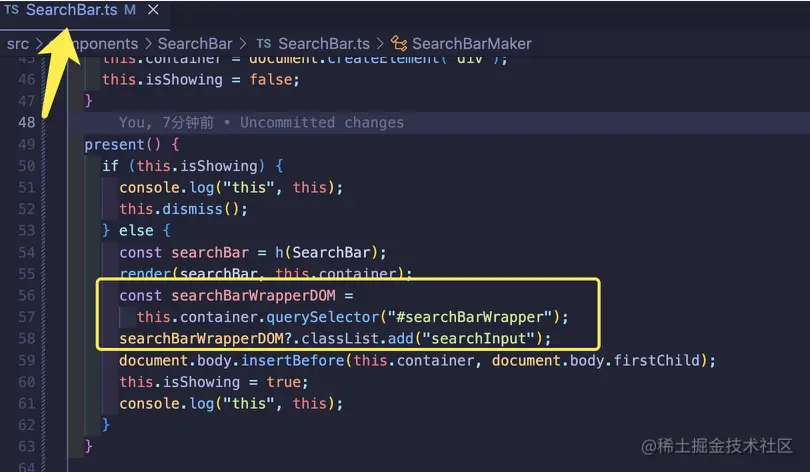Click the present() method name
810x472 pixels.
[x=114, y=144]
